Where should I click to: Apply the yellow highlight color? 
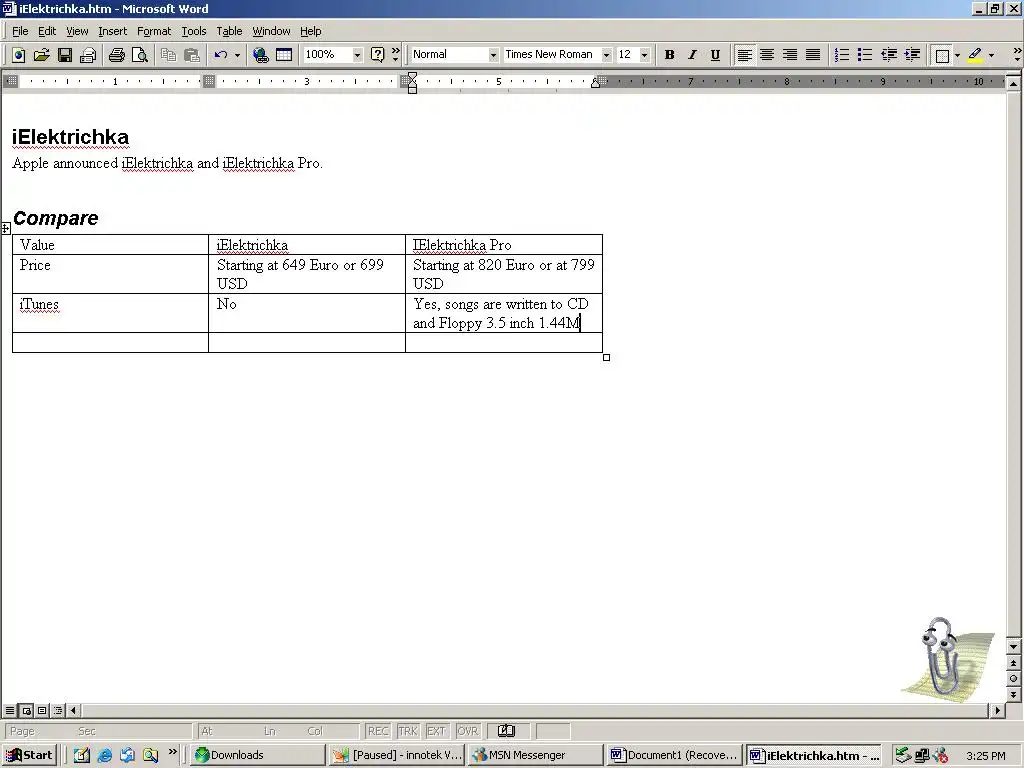(975, 56)
